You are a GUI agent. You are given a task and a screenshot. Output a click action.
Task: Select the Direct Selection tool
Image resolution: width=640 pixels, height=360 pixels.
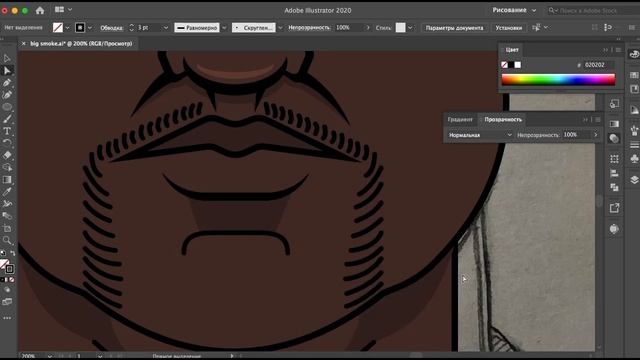point(7,71)
